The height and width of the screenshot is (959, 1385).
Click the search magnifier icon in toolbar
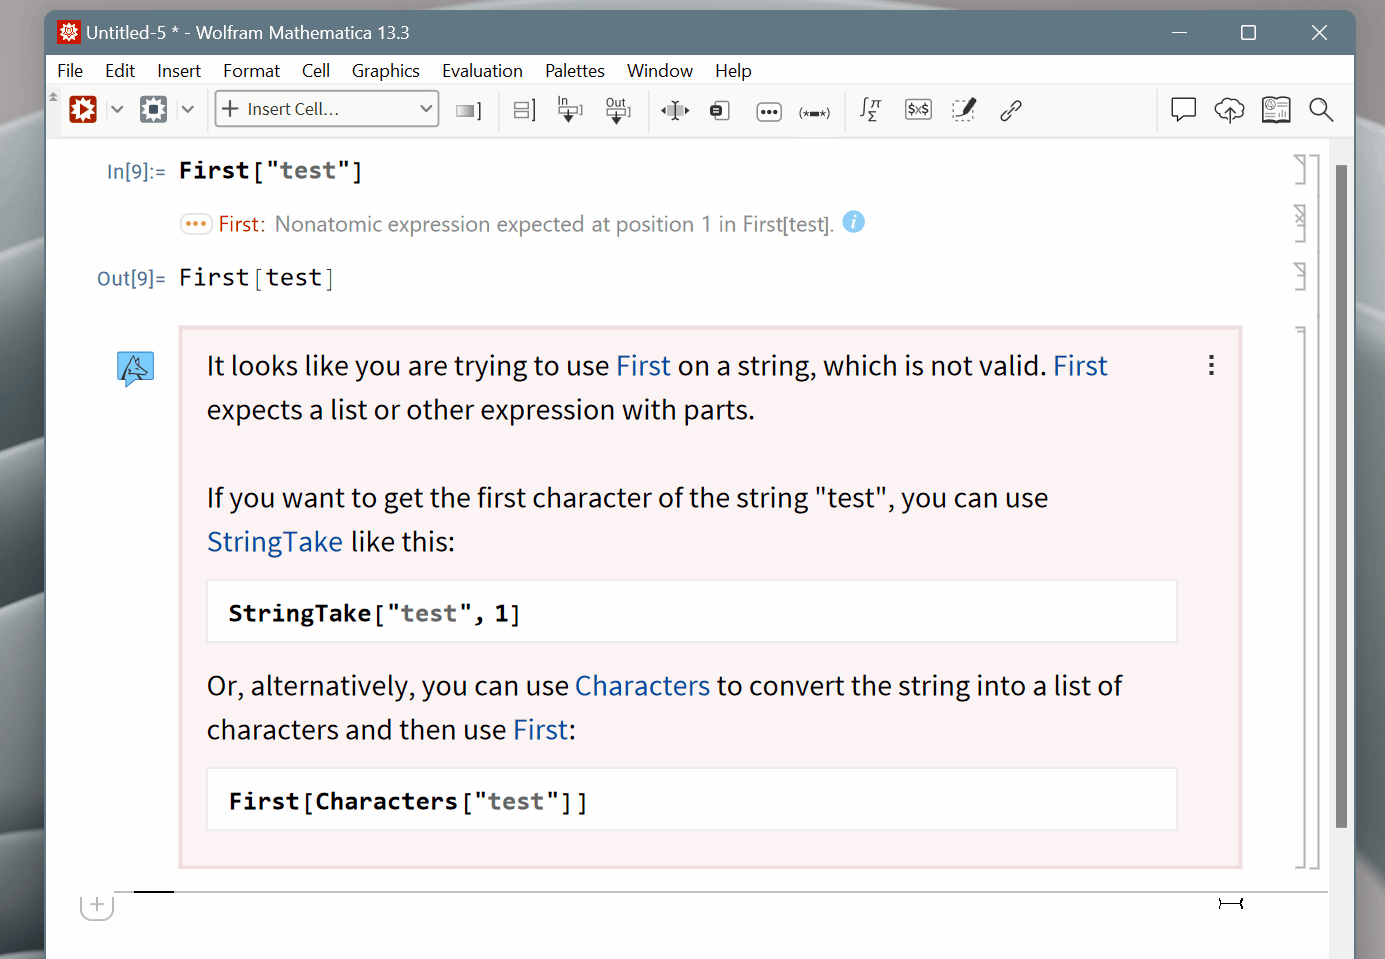1321,110
